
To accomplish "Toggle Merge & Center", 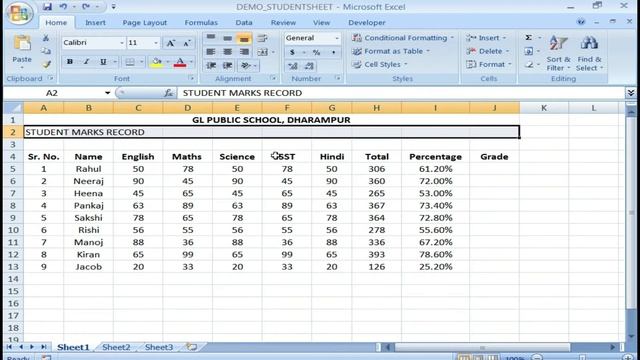I will 262,52.
